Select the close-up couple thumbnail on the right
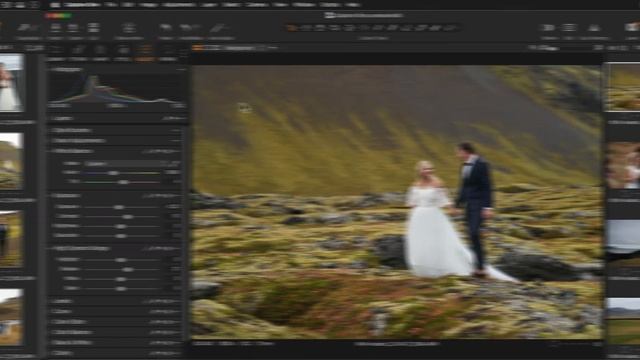The image size is (640, 360). coord(623,165)
